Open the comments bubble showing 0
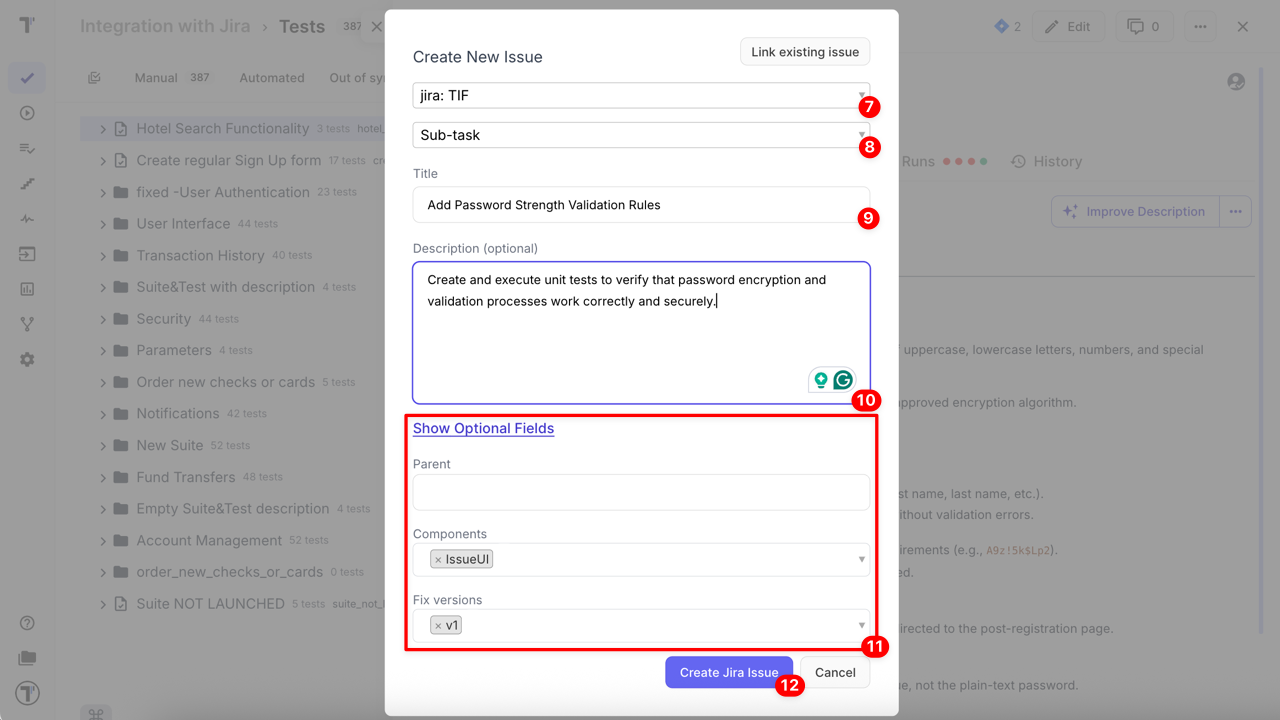This screenshot has width=1280, height=720. pos(1143,26)
